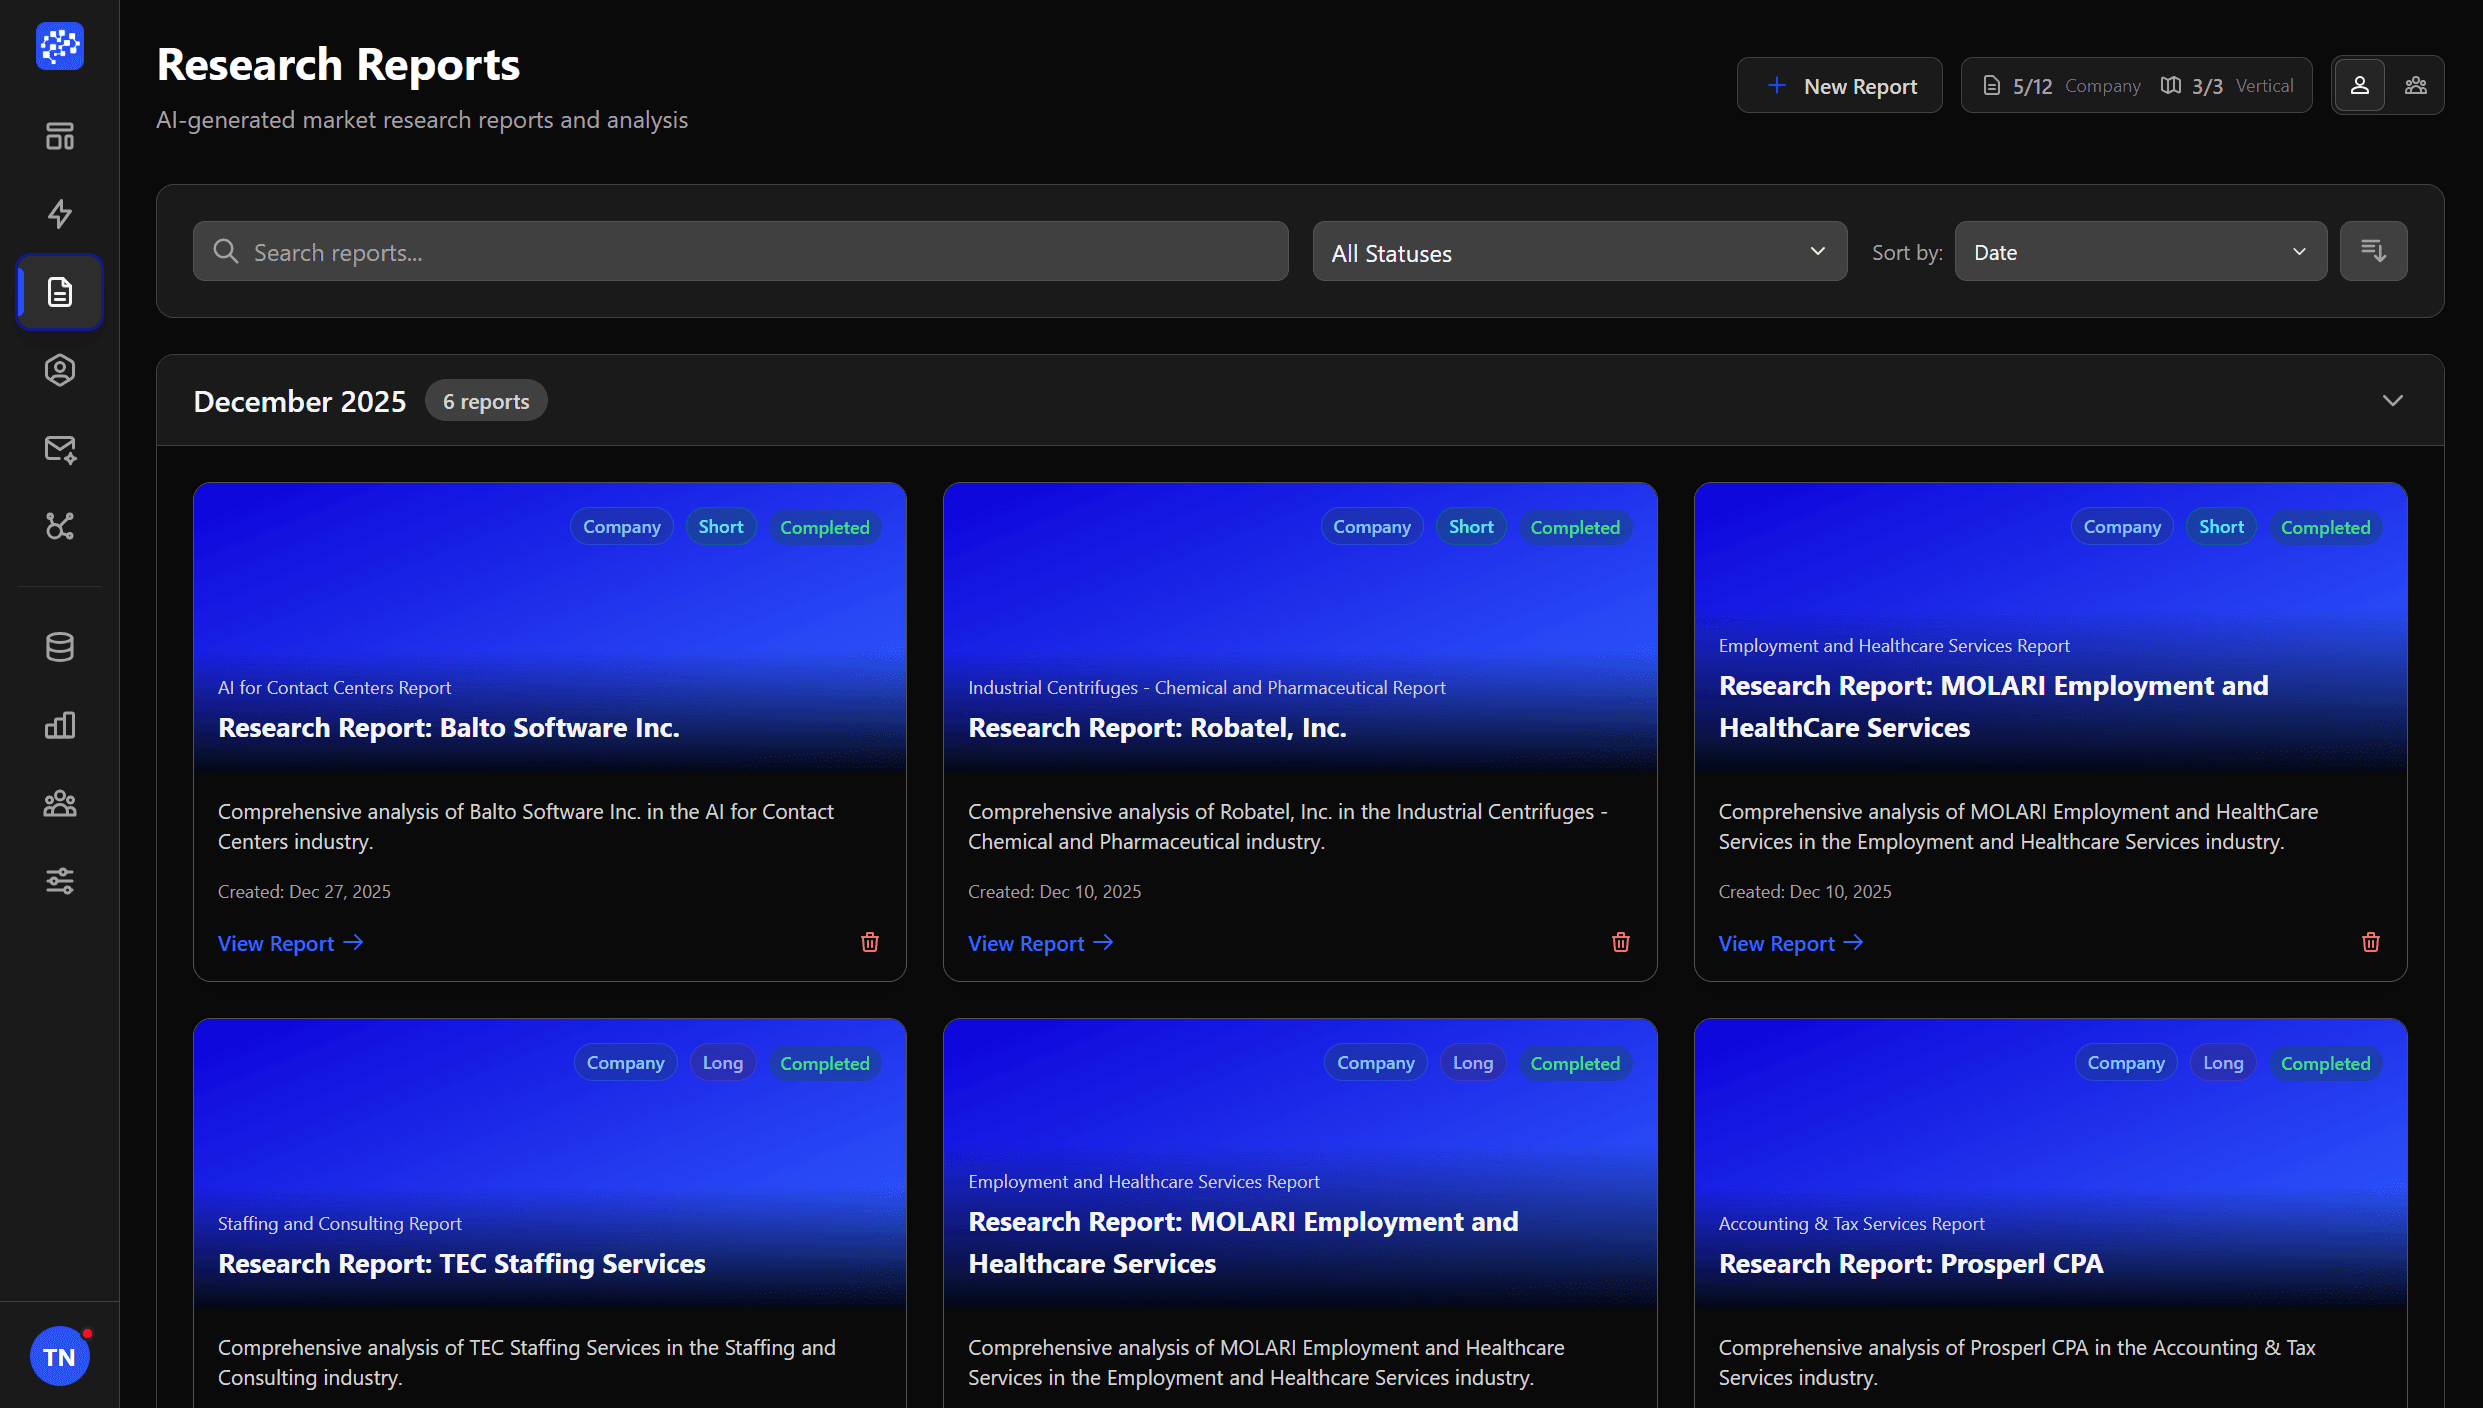Open View Report for MOLARI short report
2483x1408 pixels.
(1791, 943)
